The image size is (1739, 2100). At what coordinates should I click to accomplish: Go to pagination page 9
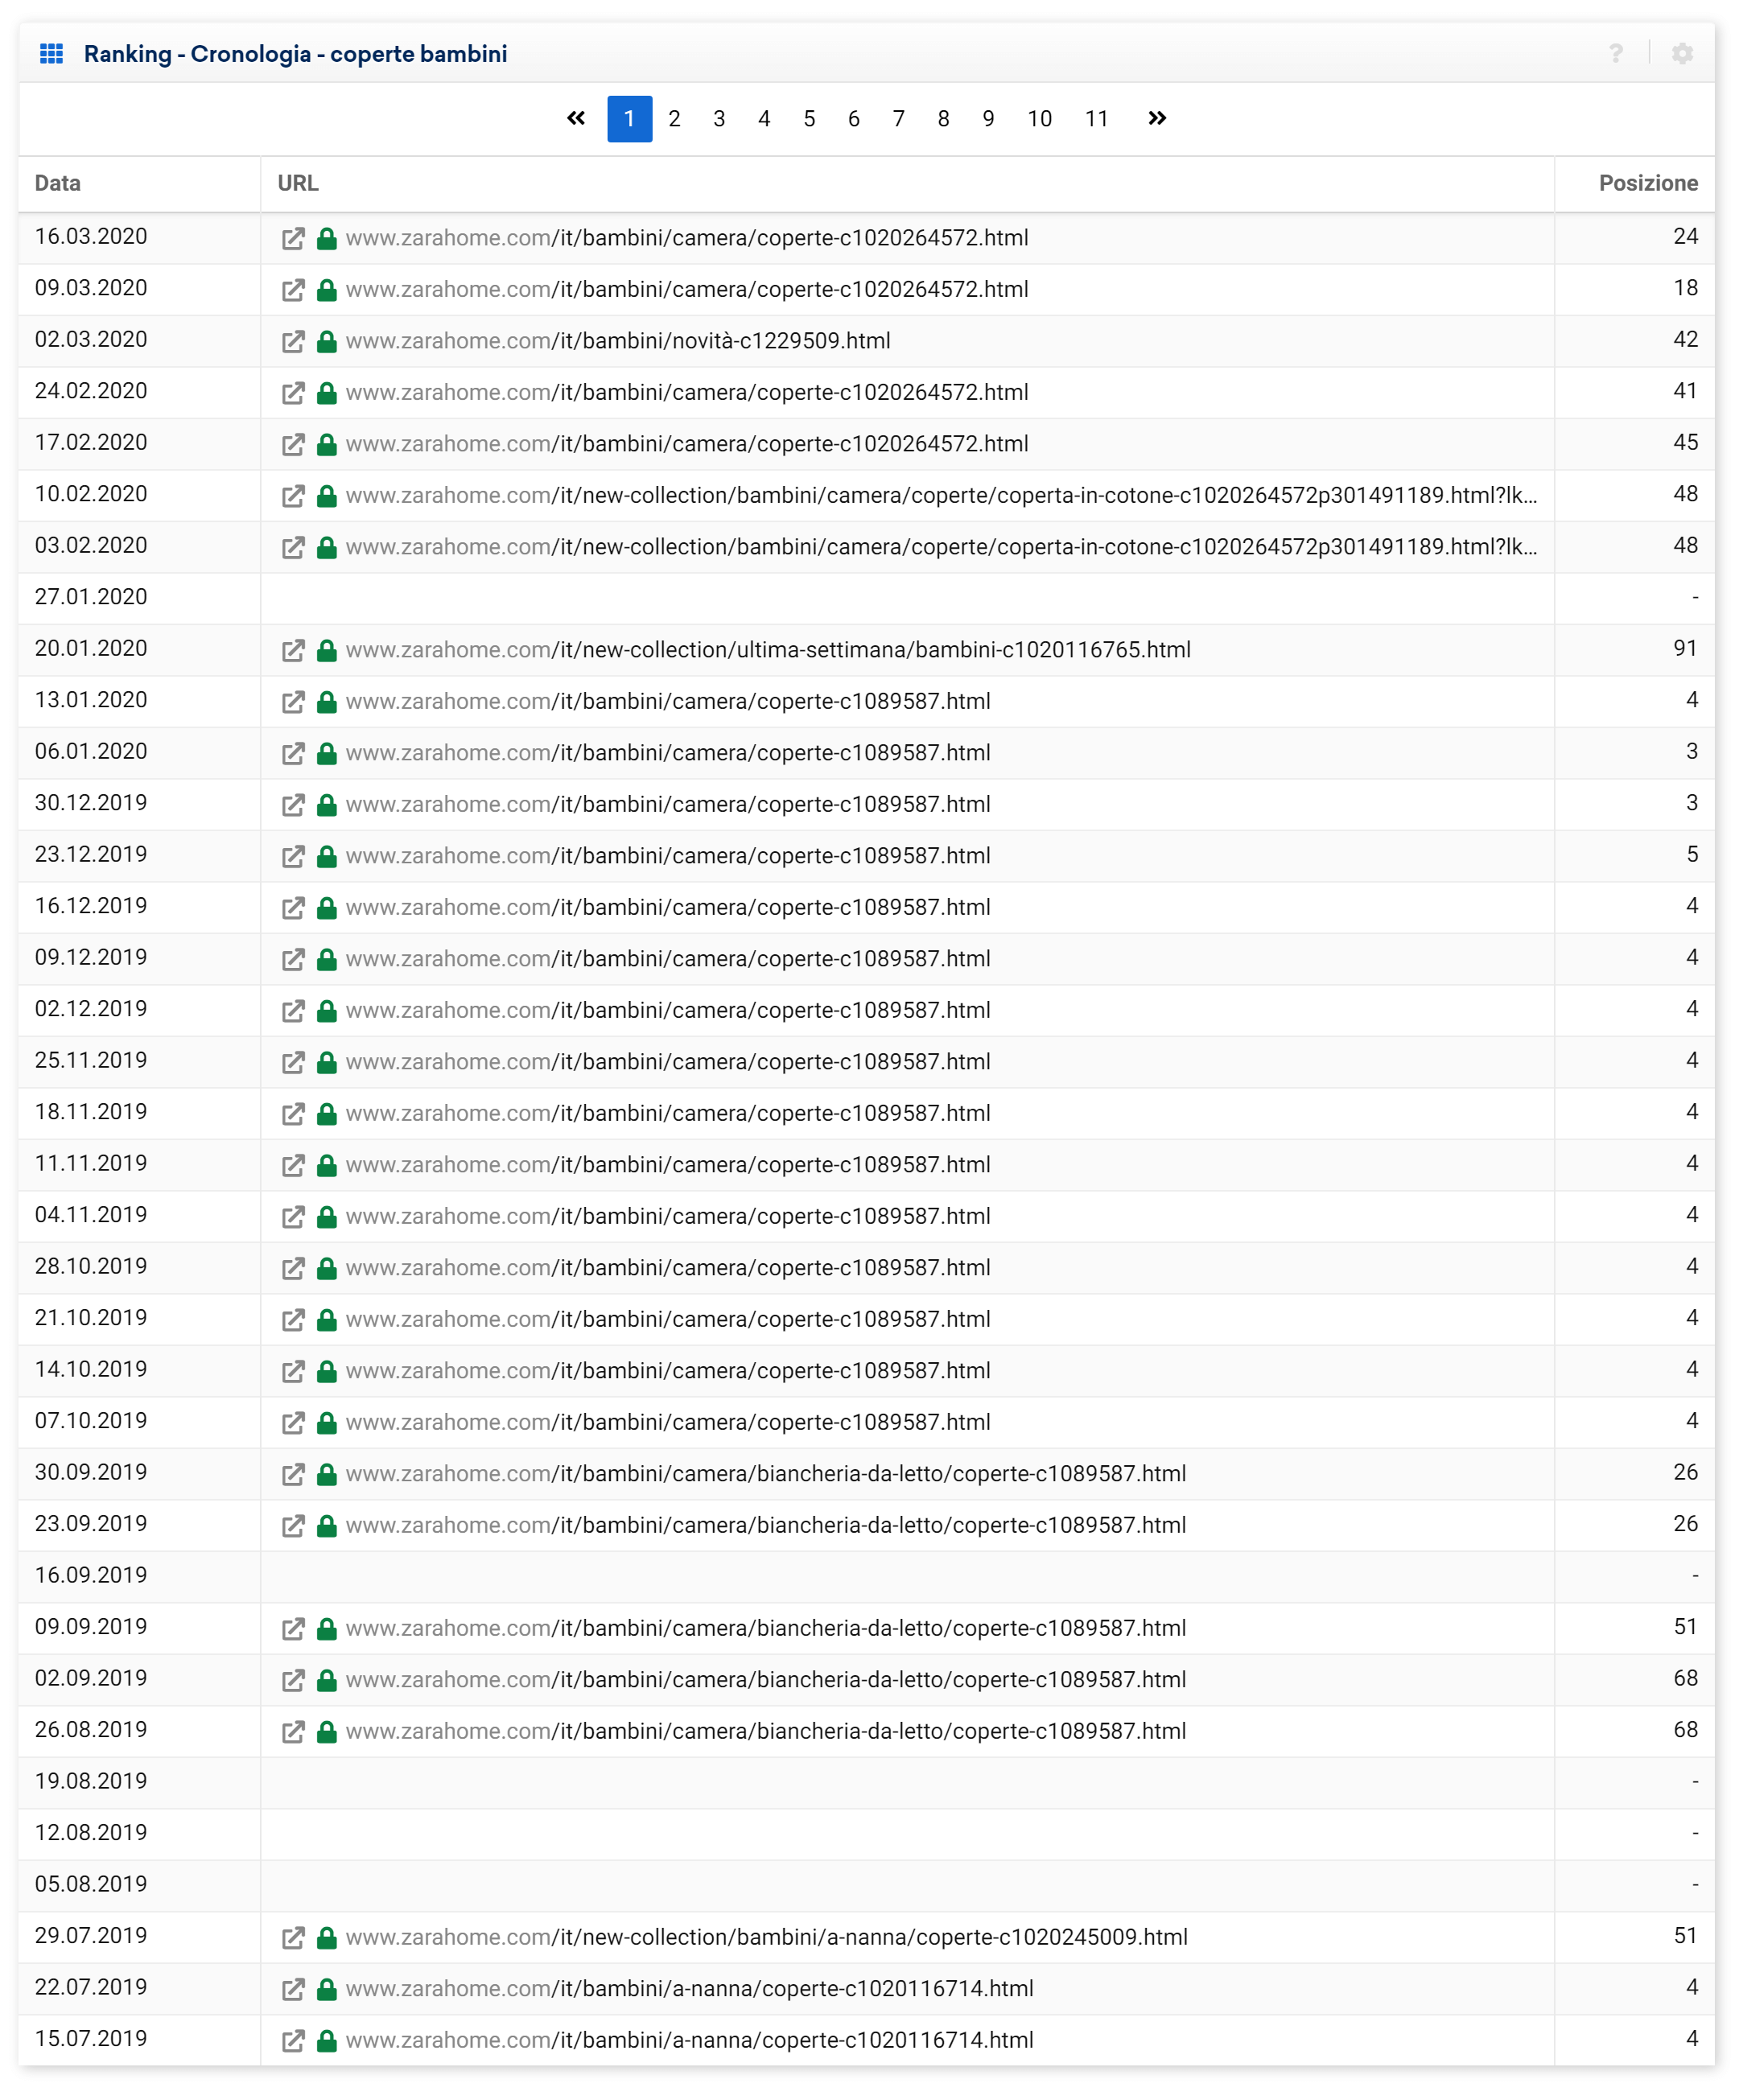coord(988,119)
